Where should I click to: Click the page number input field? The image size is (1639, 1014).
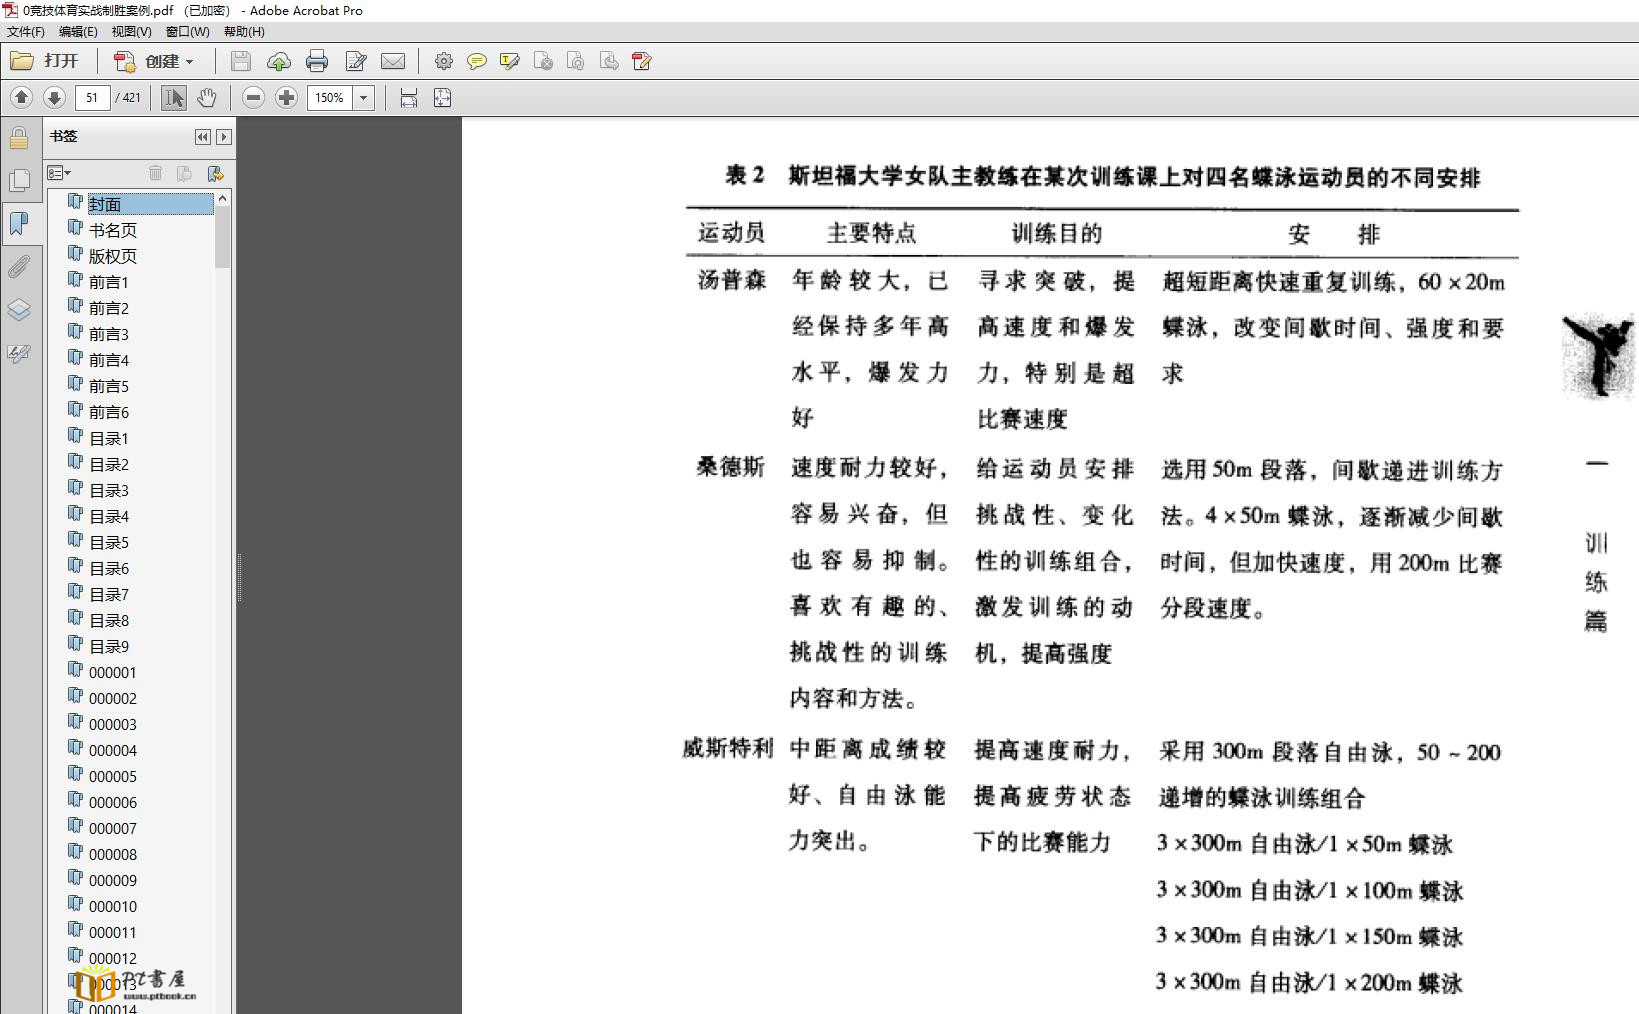pyautogui.click(x=92, y=97)
